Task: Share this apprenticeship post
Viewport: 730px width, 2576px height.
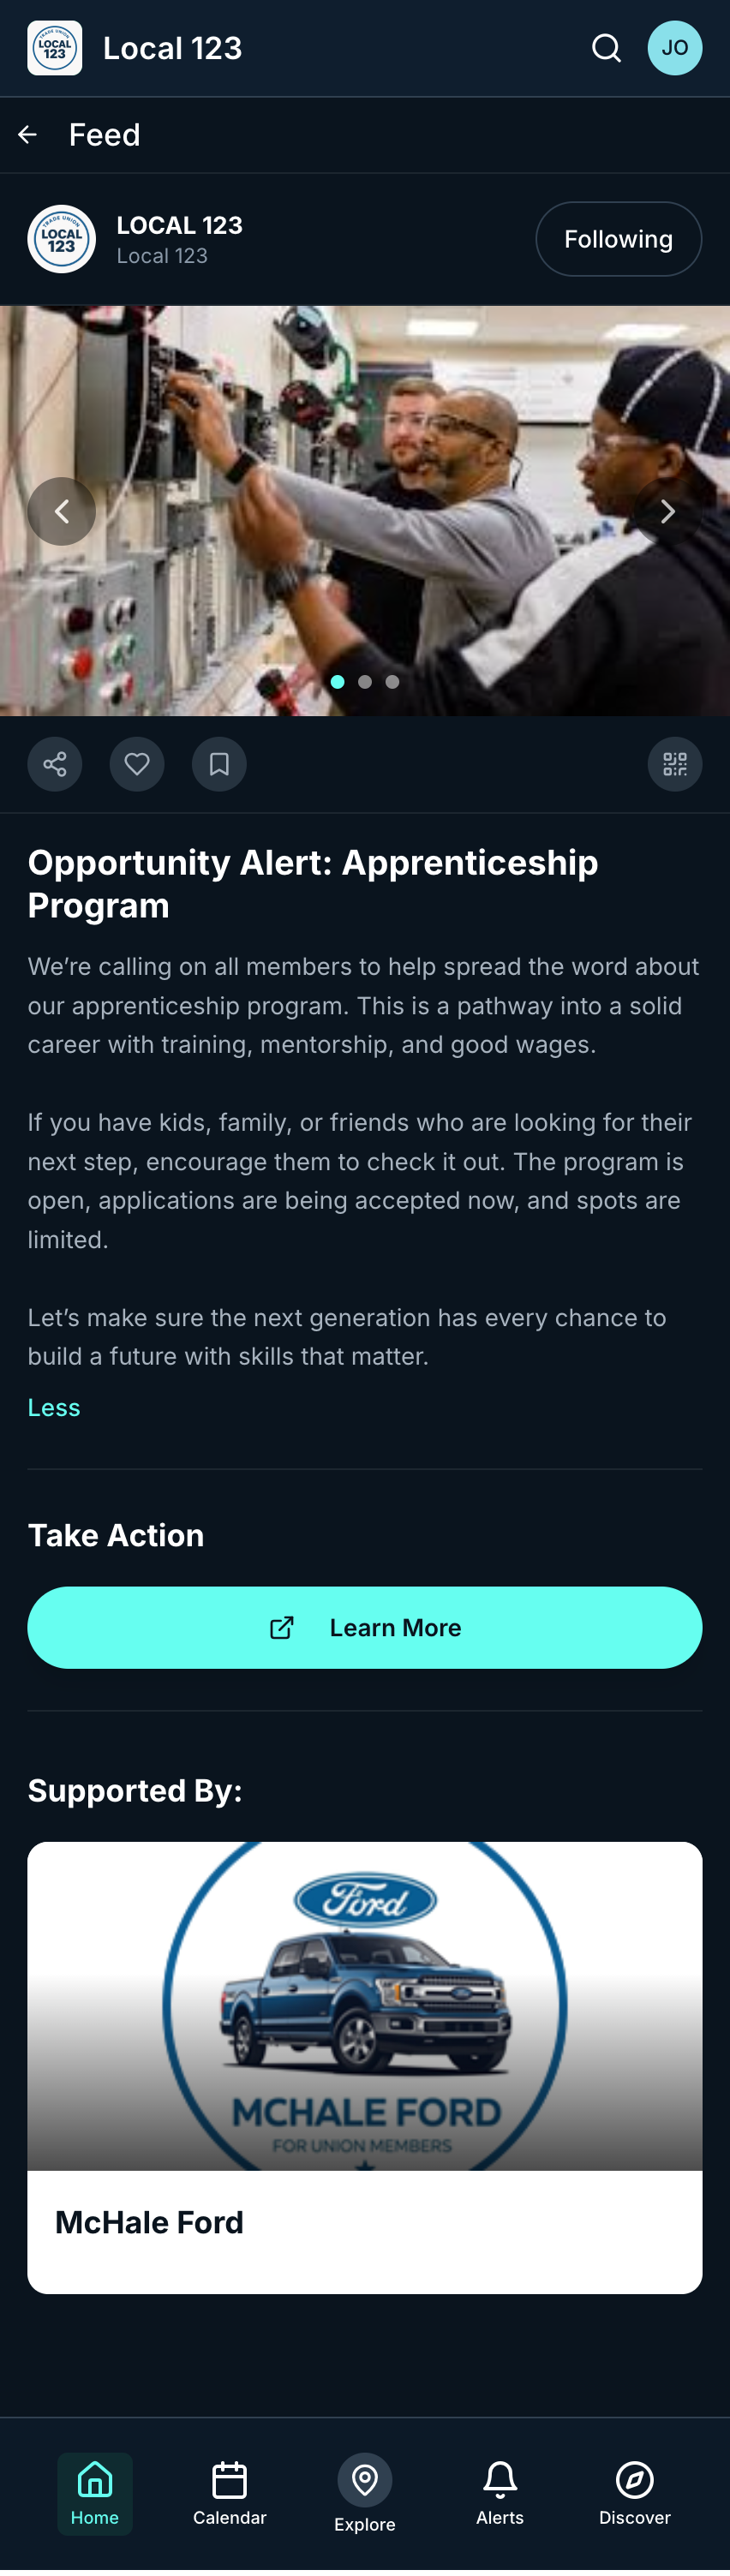Action: [54, 763]
